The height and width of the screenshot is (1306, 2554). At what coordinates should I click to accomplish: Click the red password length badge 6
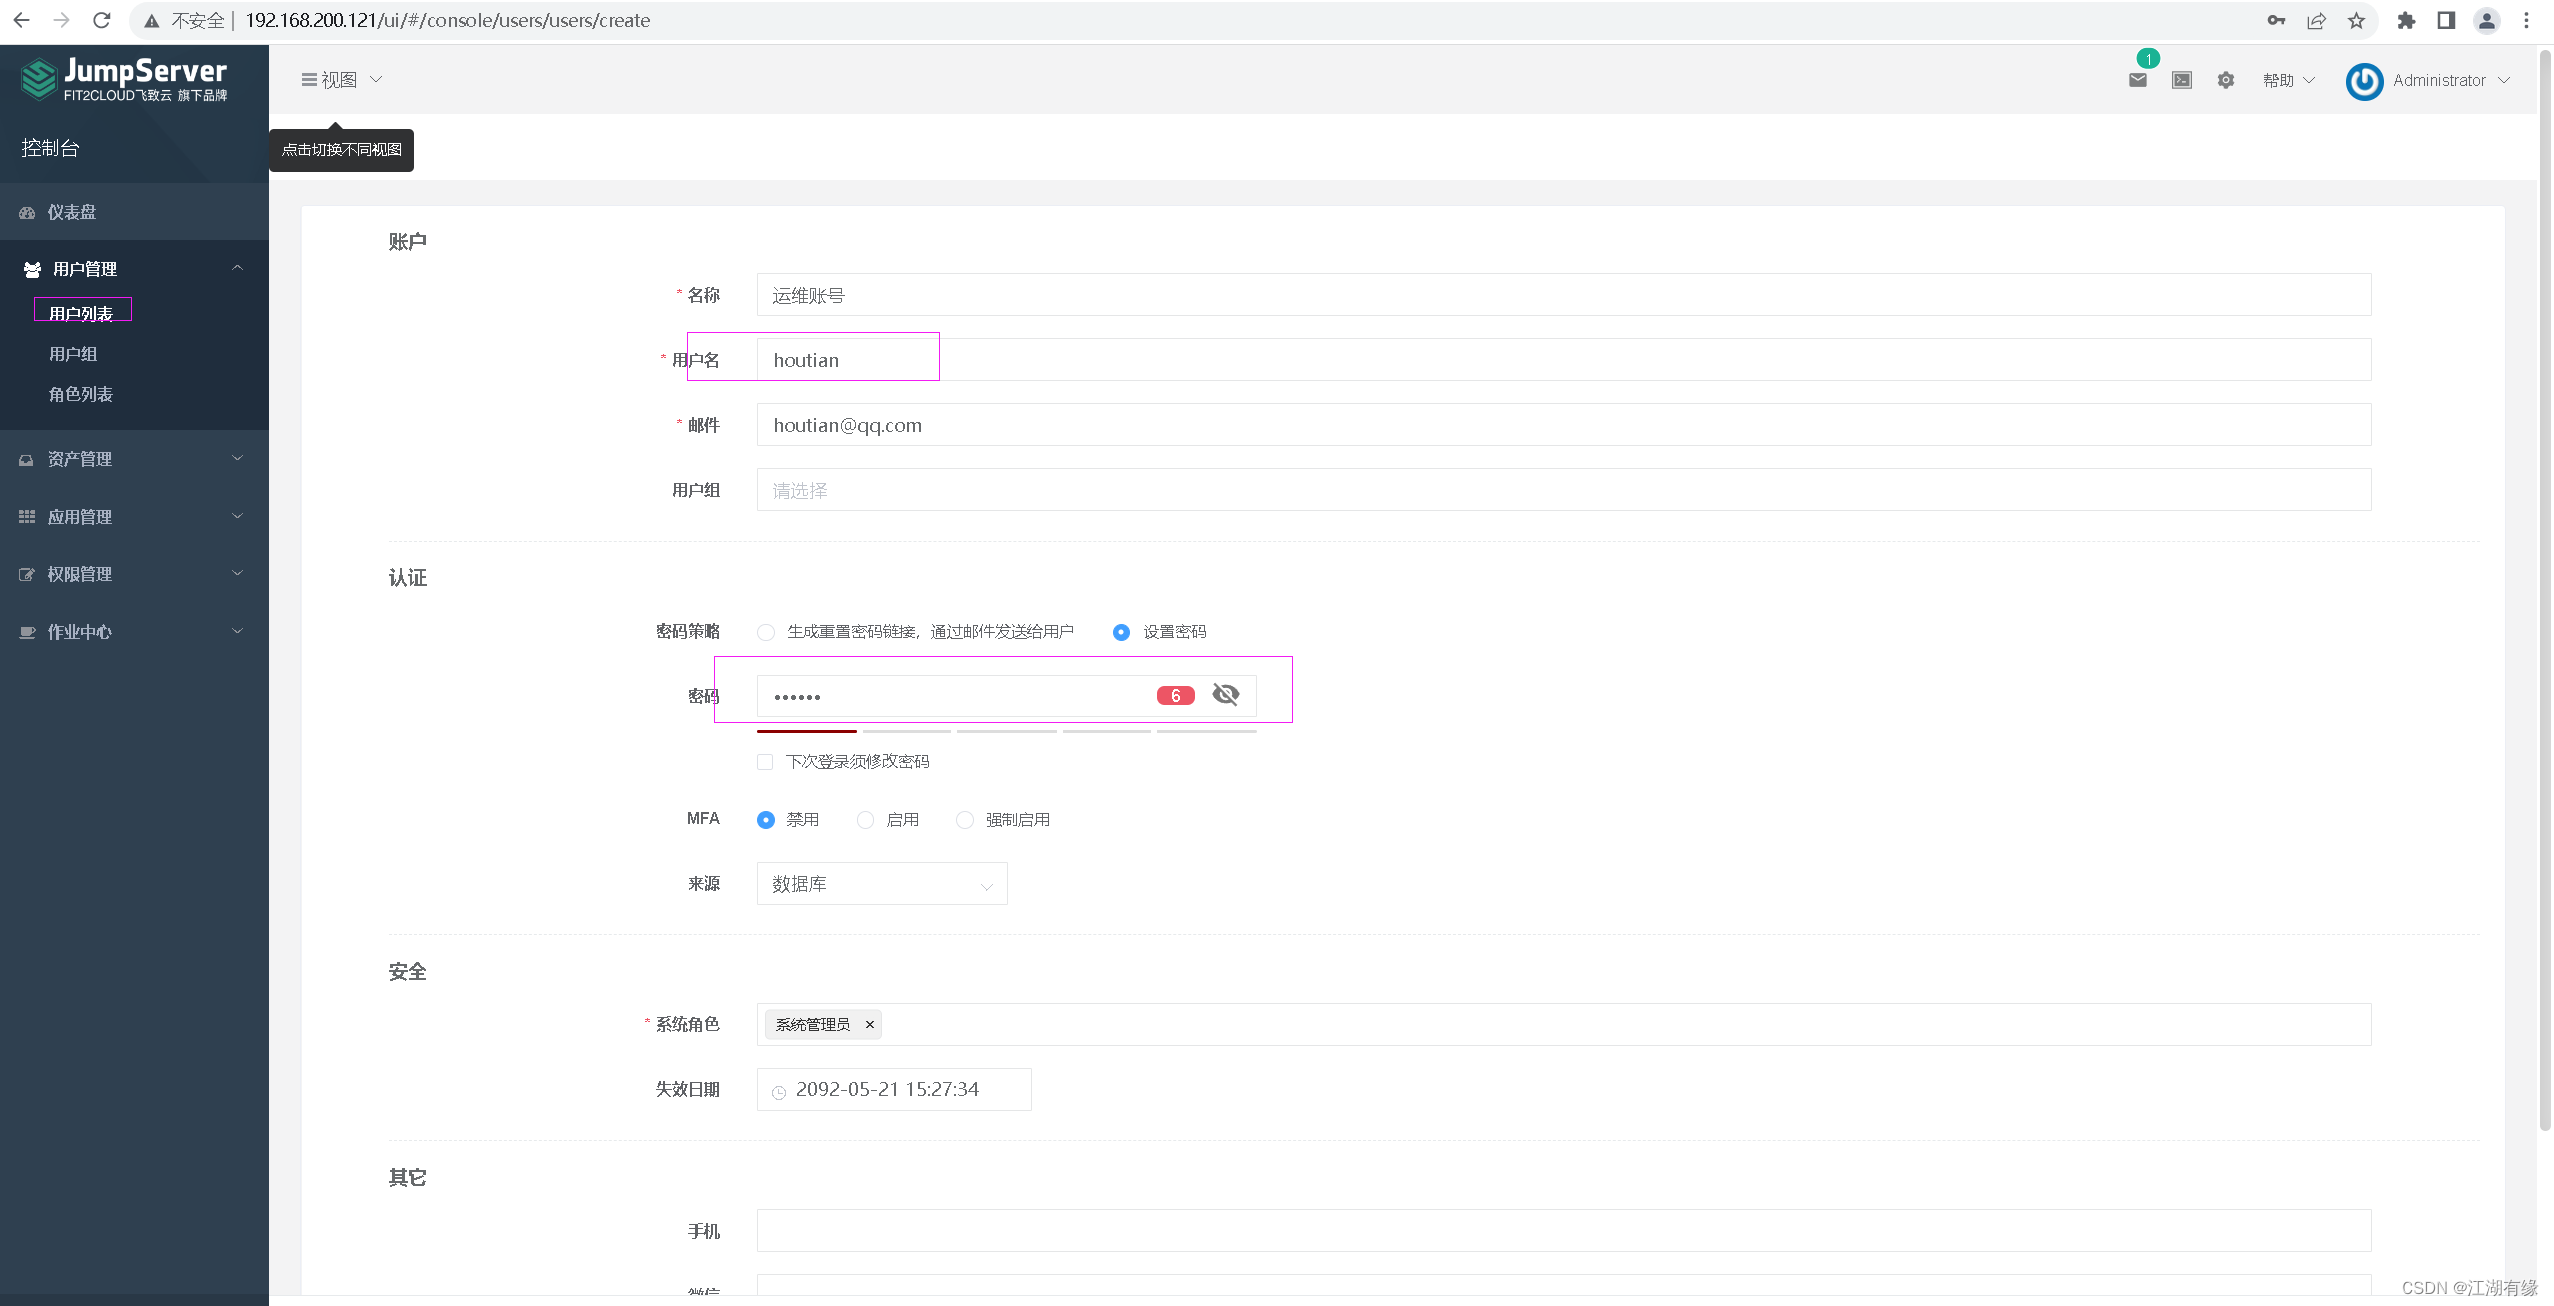tap(1176, 695)
